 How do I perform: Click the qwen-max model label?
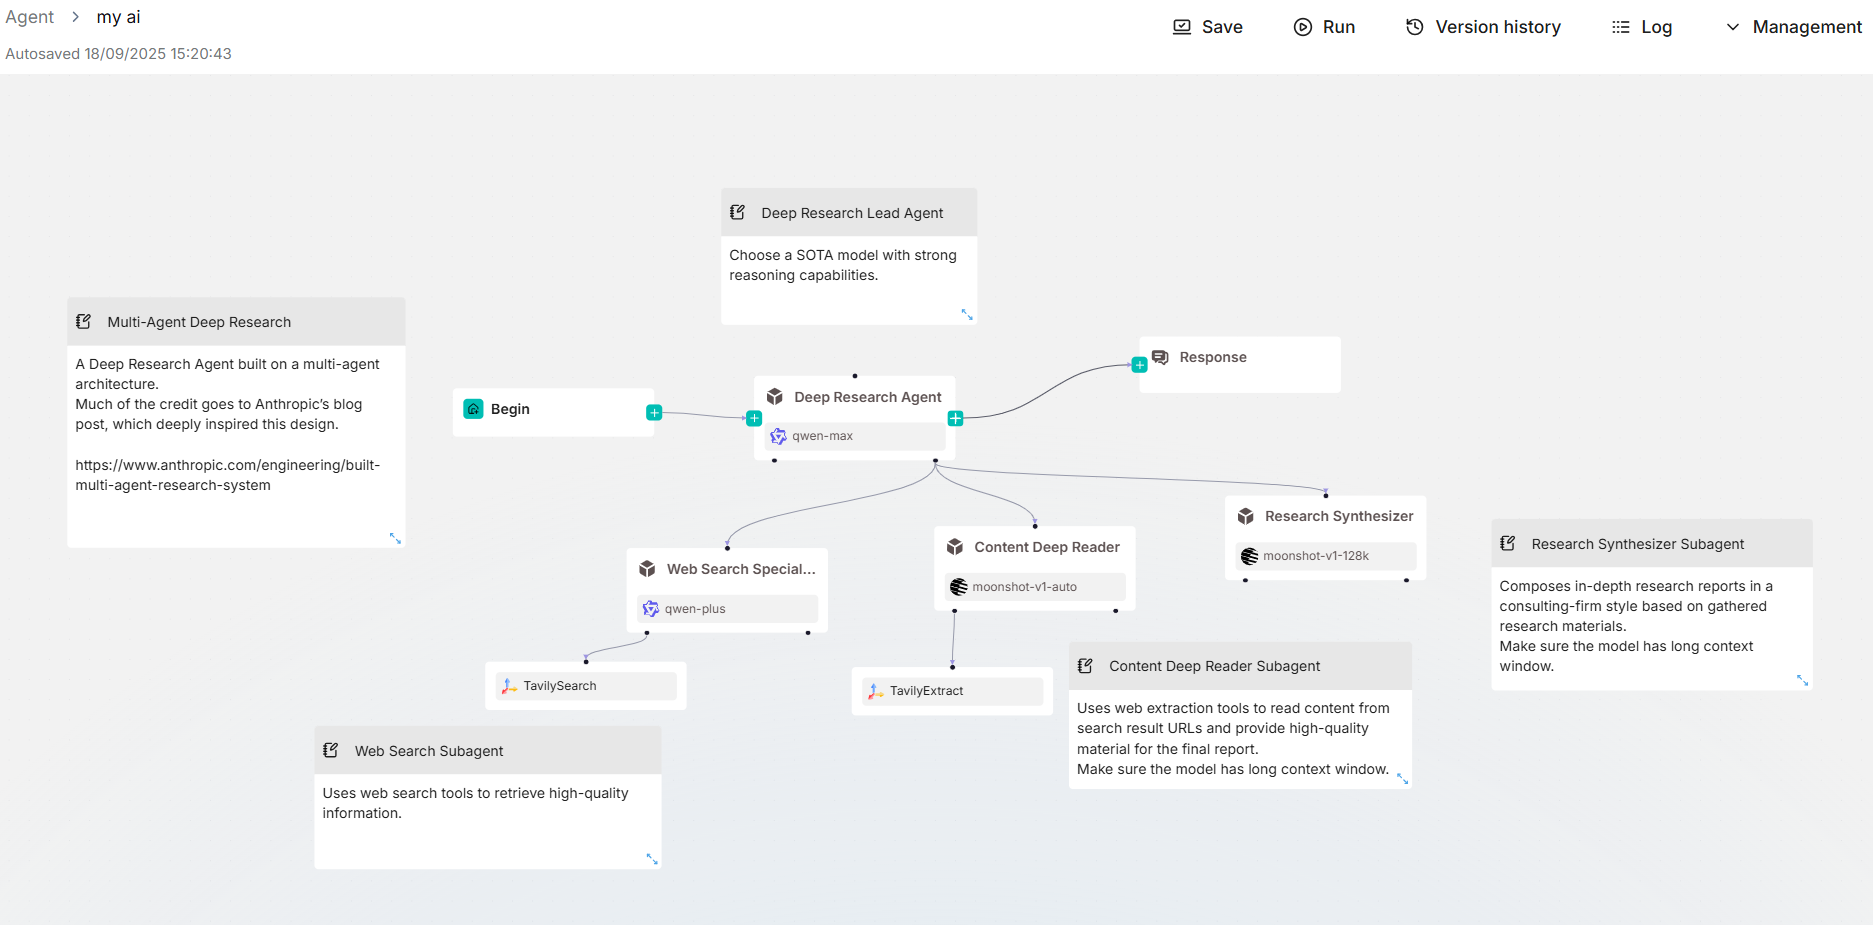click(823, 436)
